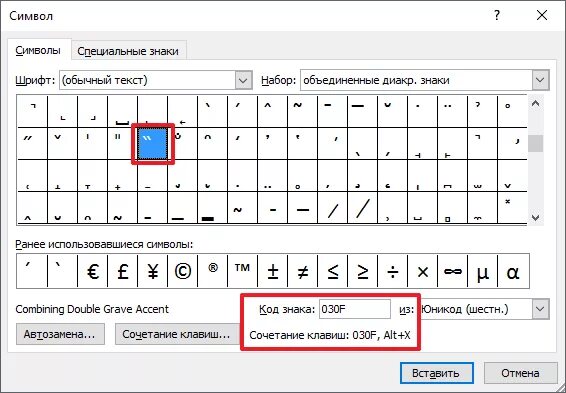Select the infinity ∞ recent symbol
566x393 pixels.
click(x=452, y=271)
